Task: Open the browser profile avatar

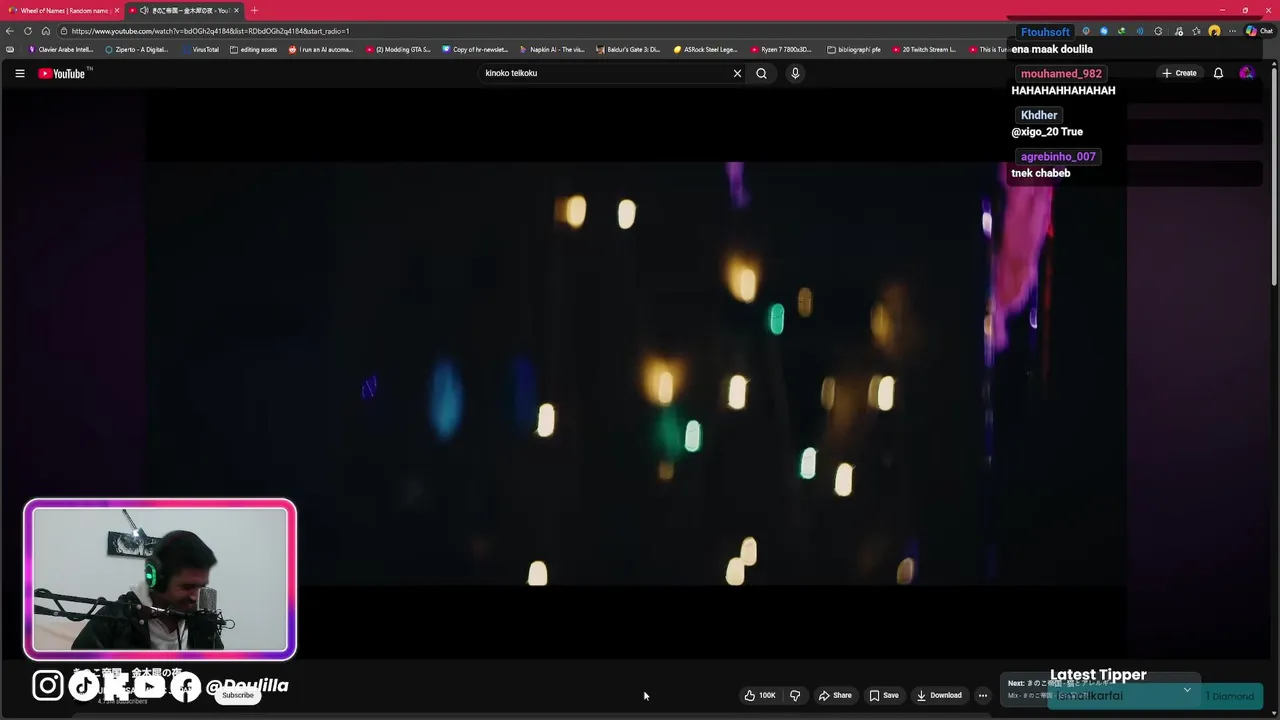Action: coord(1214,31)
